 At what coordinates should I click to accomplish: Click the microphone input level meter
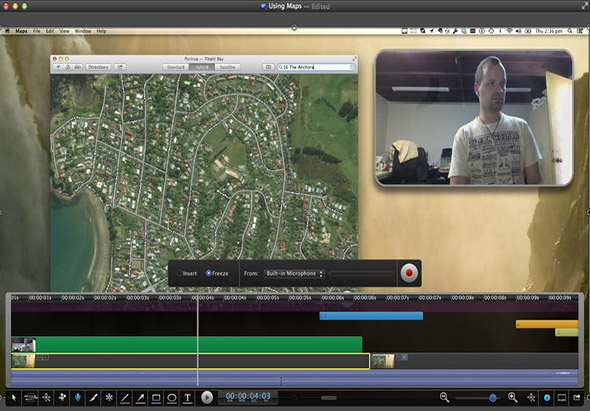tap(360, 274)
